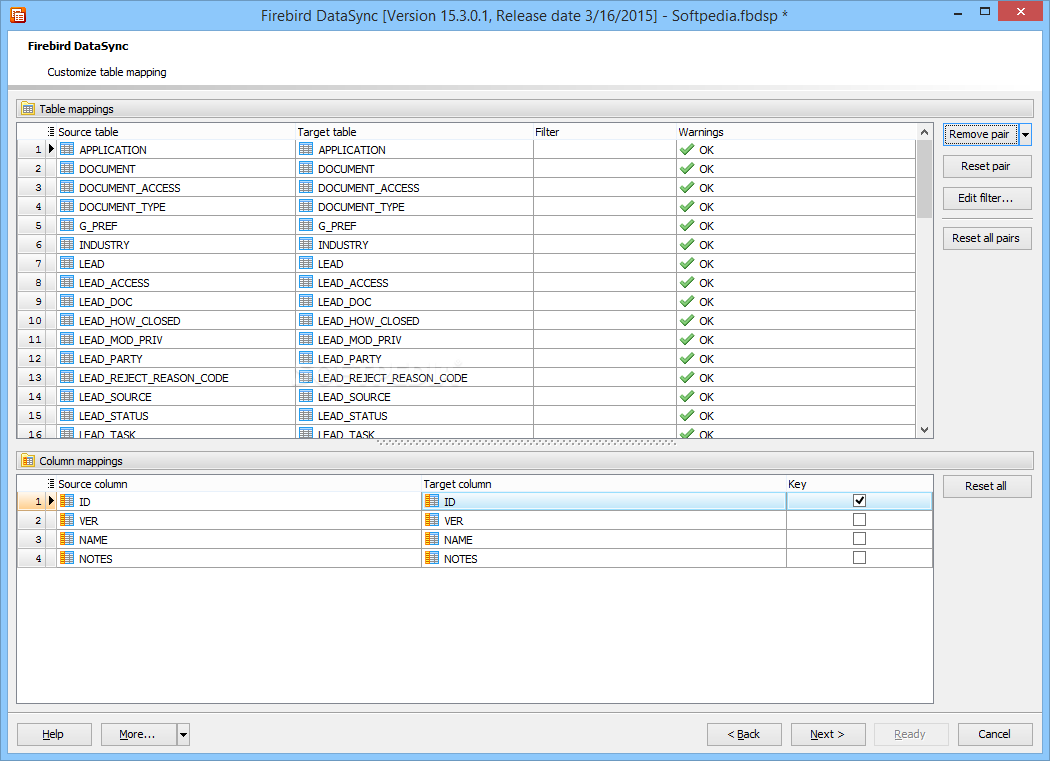The image size is (1050, 761).
Task: Click the Key column header
Action: [x=859, y=484]
